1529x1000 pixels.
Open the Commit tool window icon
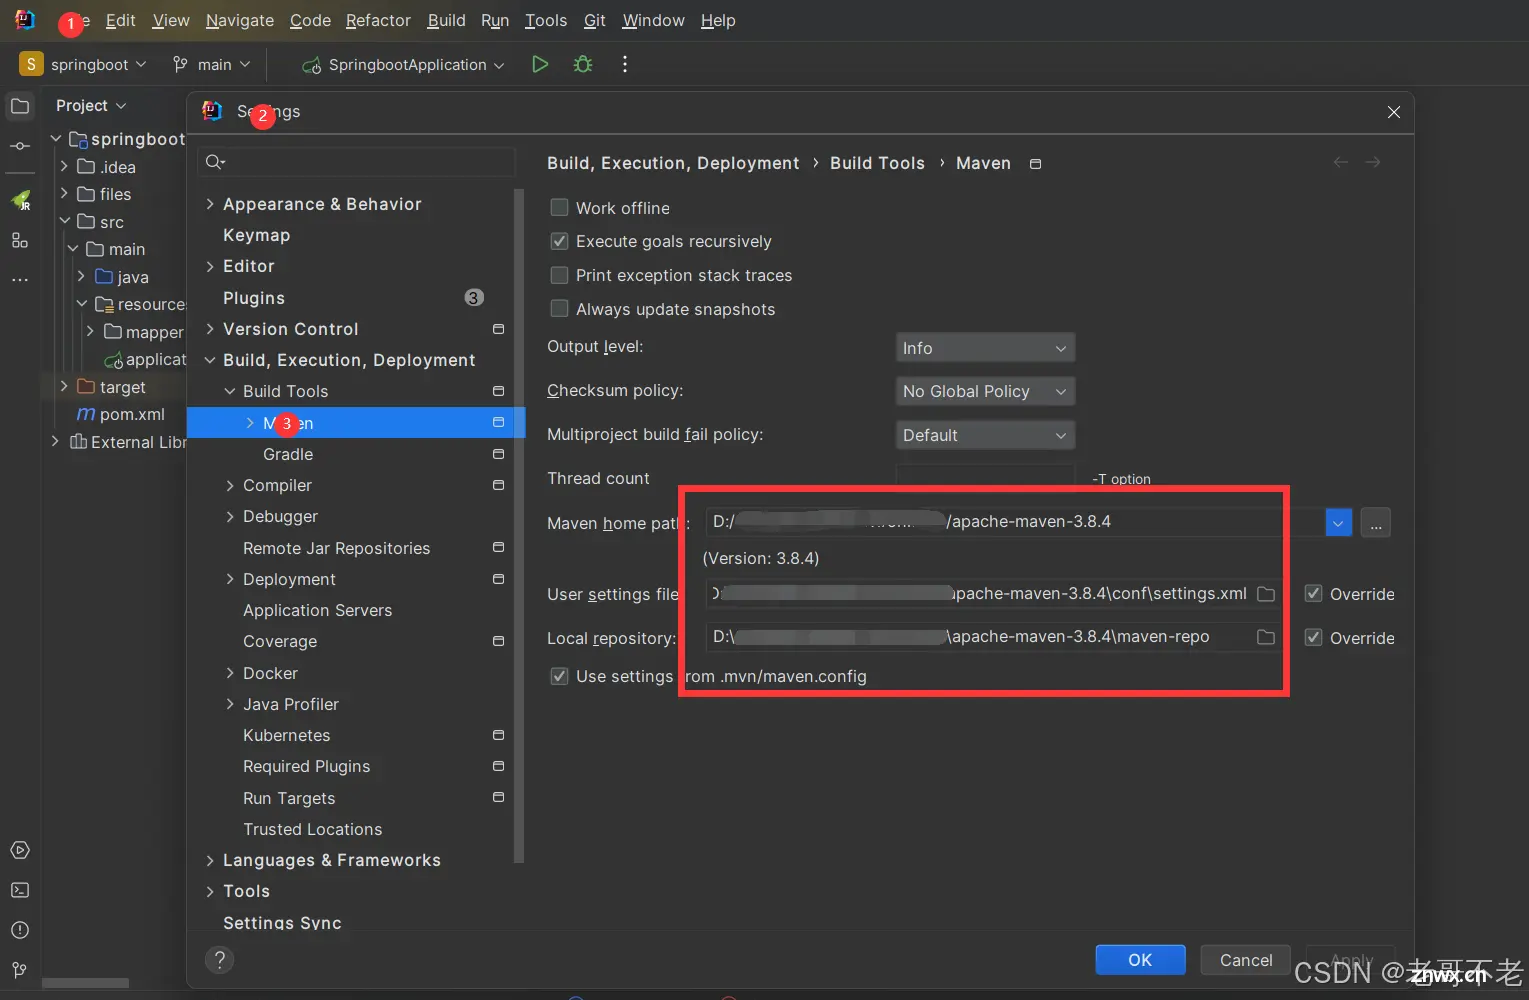pyautogui.click(x=20, y=146)
